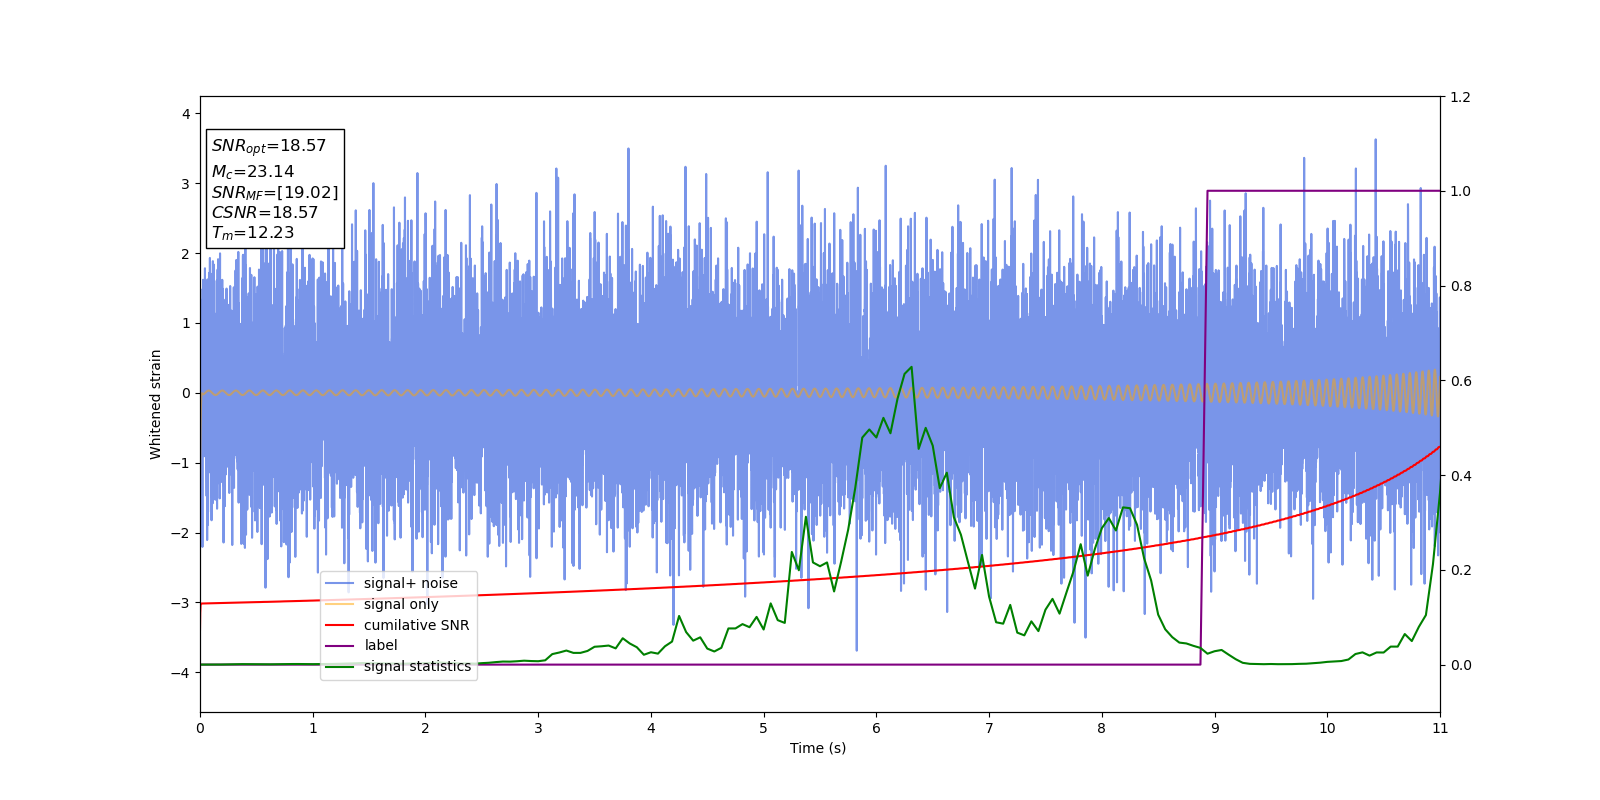Click x-axis tick label 3
1600x800 pixels.
tap(538, 728)
